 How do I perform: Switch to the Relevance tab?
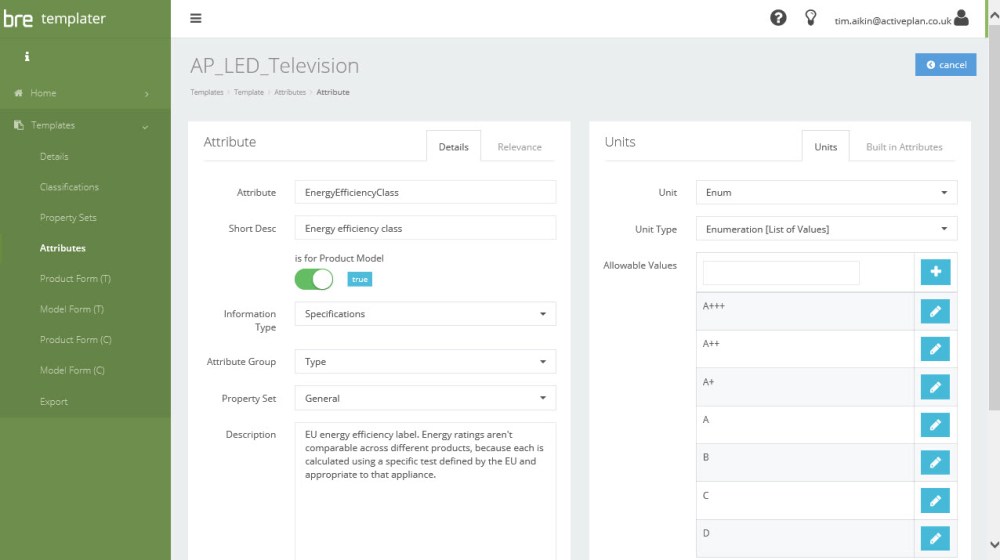tap(519, 147)
